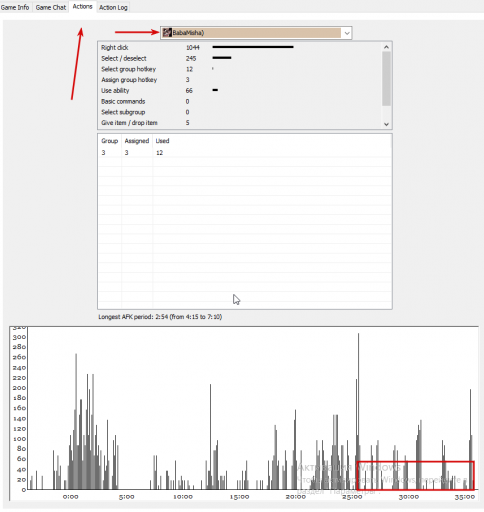
Task: Click the 5:00 timeline label
Action: pyautogui.click(x=127, y=497)
